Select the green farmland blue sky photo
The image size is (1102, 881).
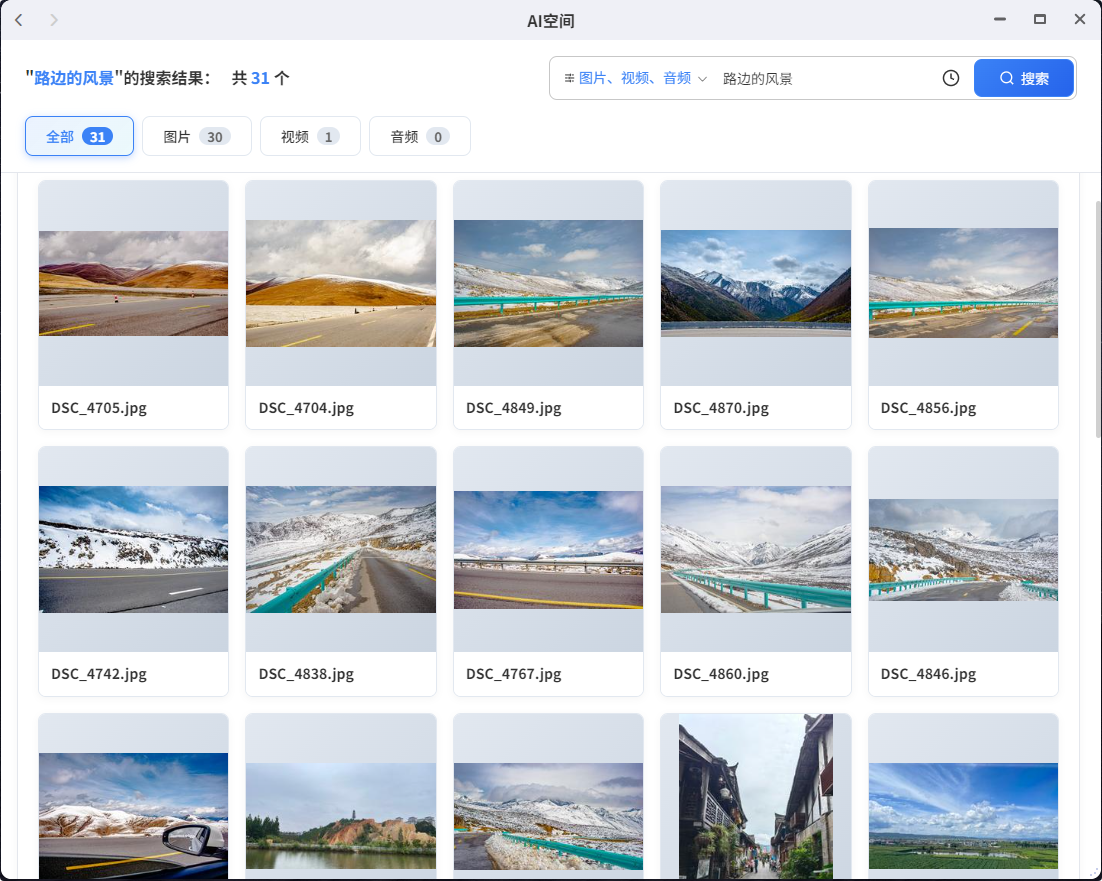point(963,816)
